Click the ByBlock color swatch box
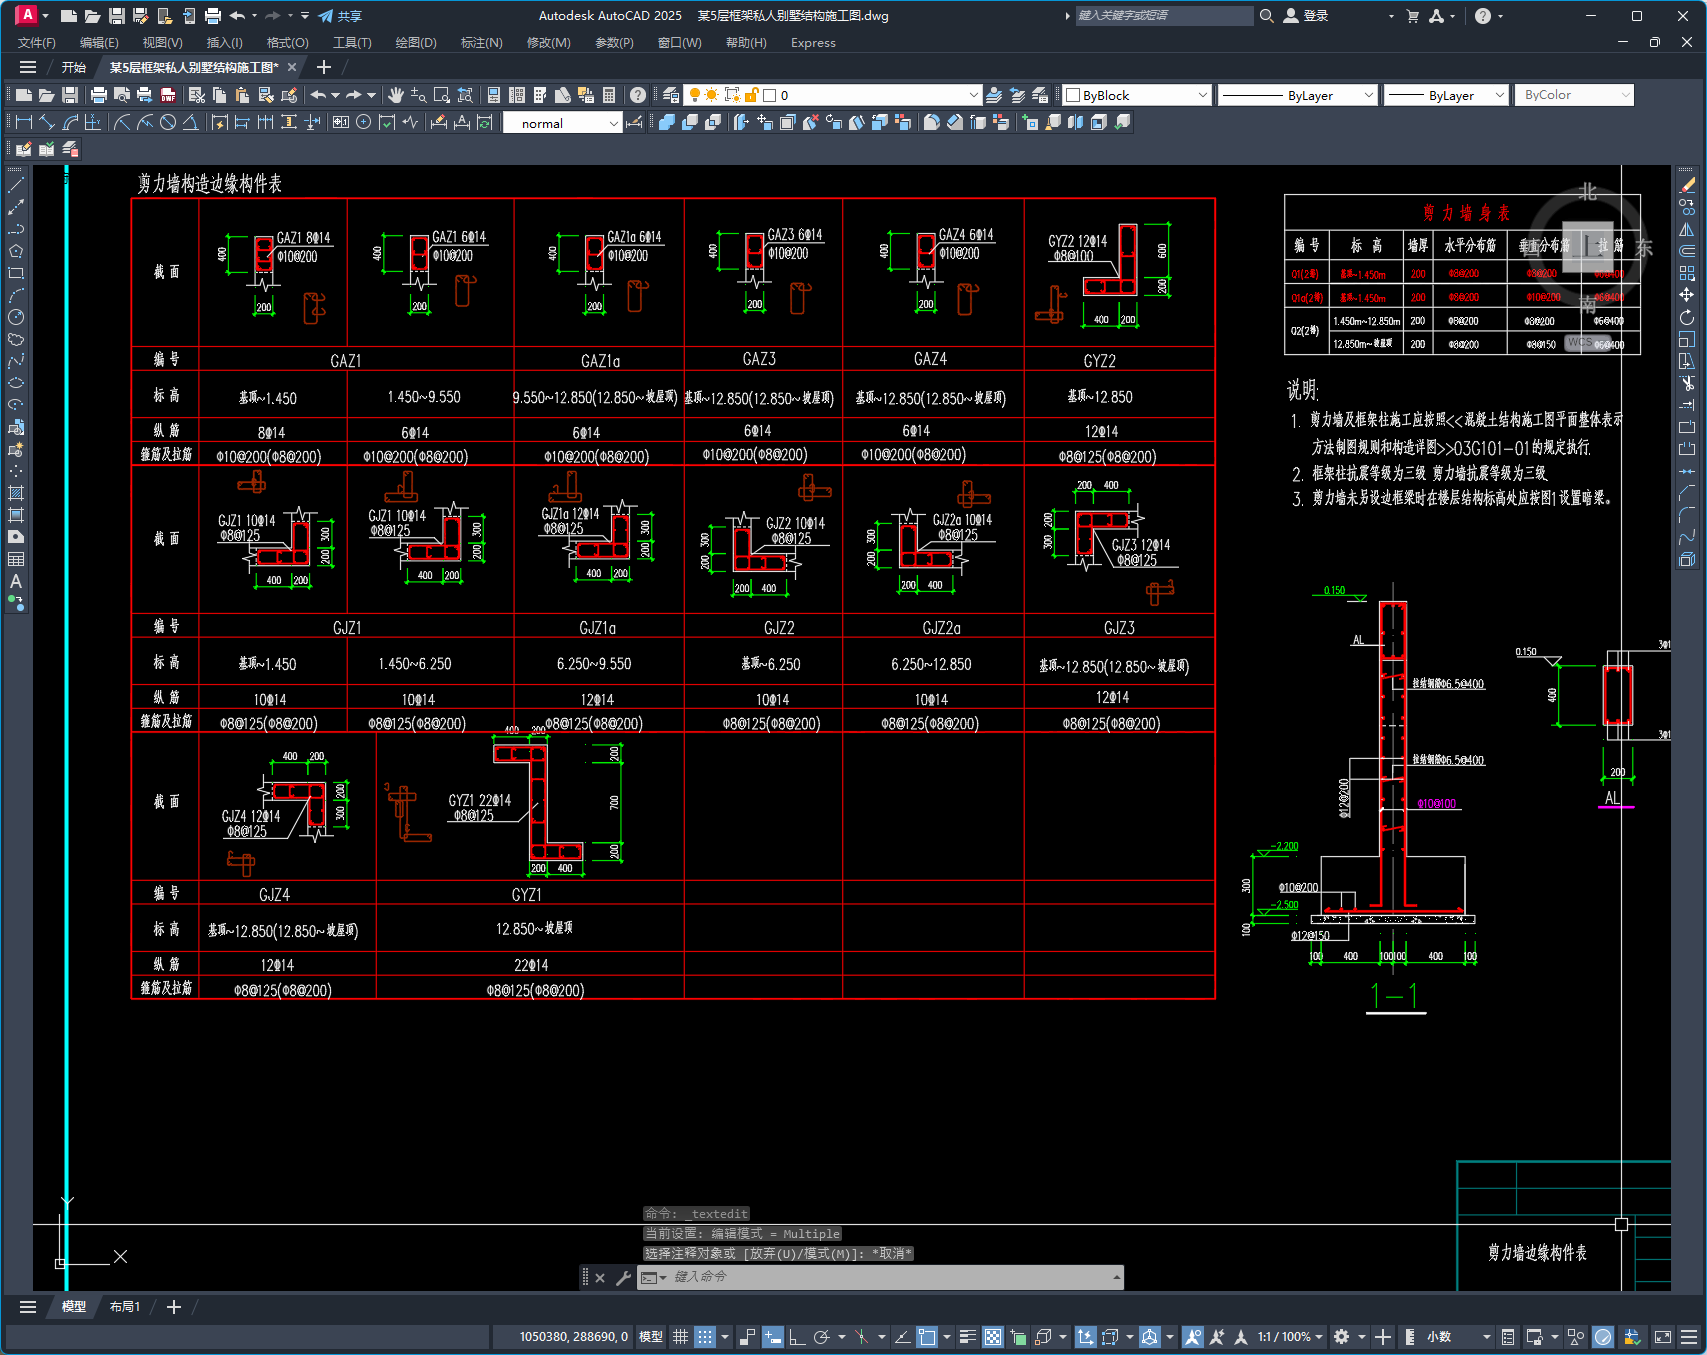Viewport: 1707px width, 1355px height. [1073, 95]
